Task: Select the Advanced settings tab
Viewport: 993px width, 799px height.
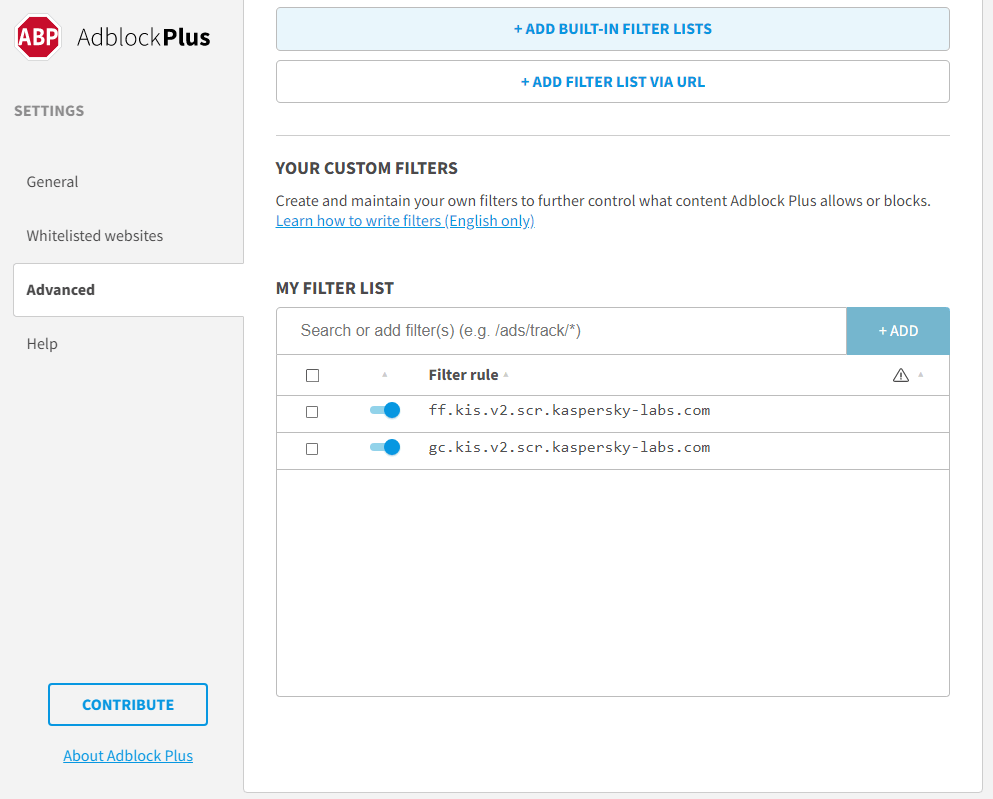Action: [129, 290]
